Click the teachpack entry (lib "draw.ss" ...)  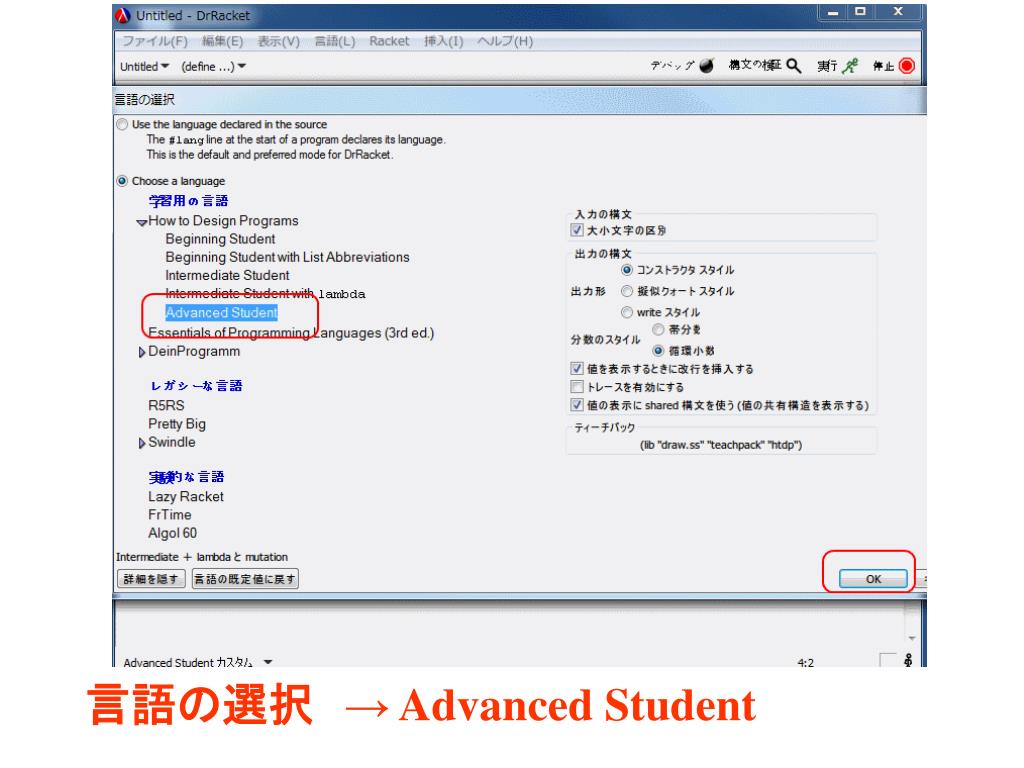click(721, 445)
